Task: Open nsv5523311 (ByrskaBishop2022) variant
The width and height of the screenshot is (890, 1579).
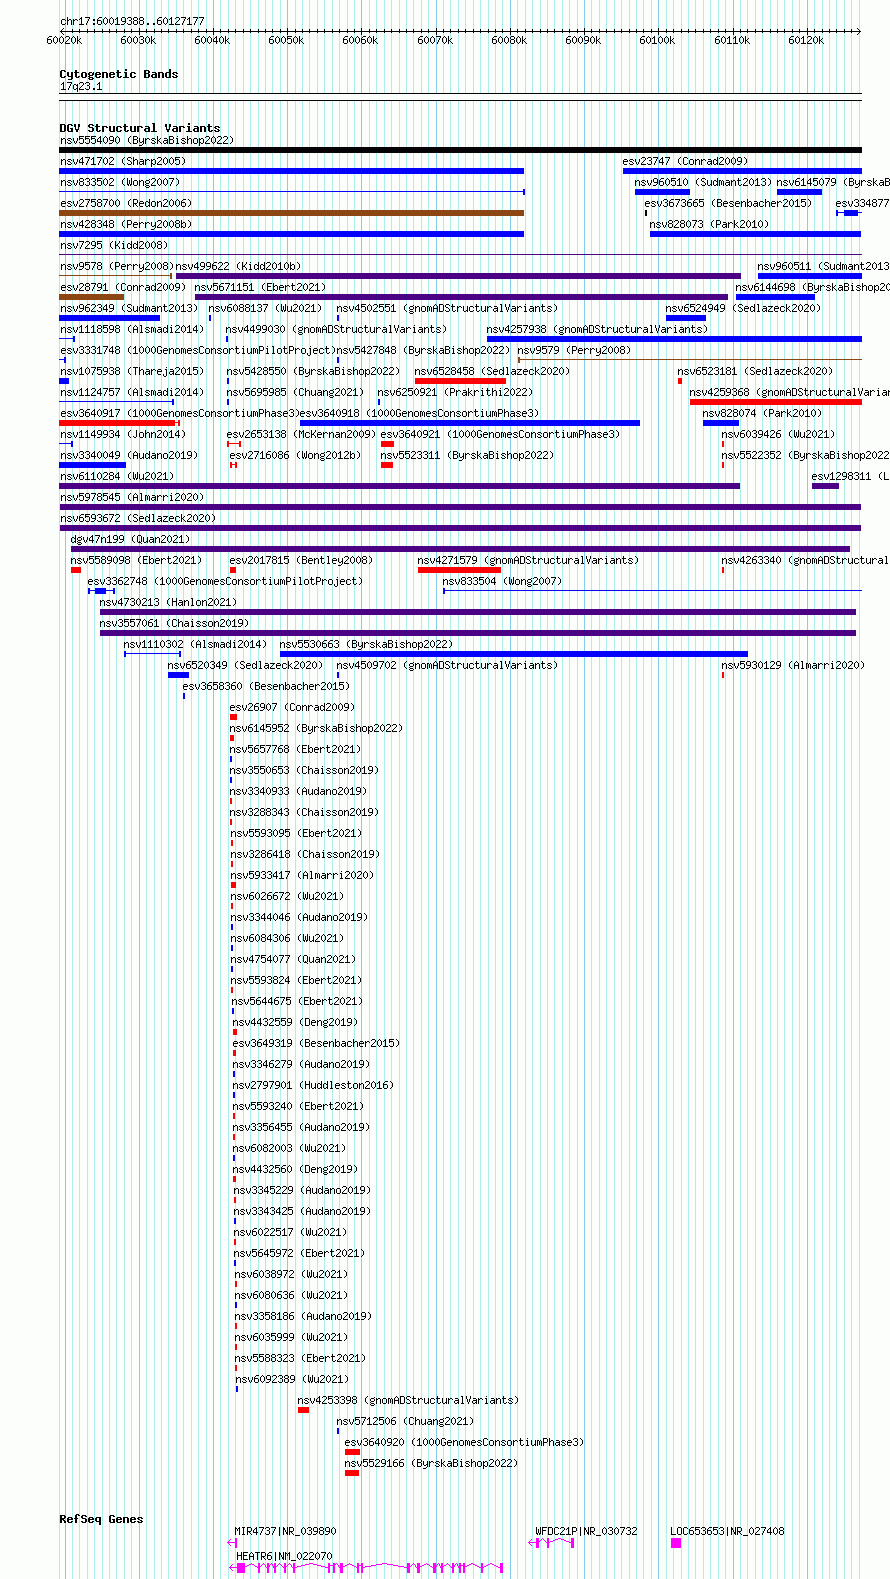Action: (467, 455)
